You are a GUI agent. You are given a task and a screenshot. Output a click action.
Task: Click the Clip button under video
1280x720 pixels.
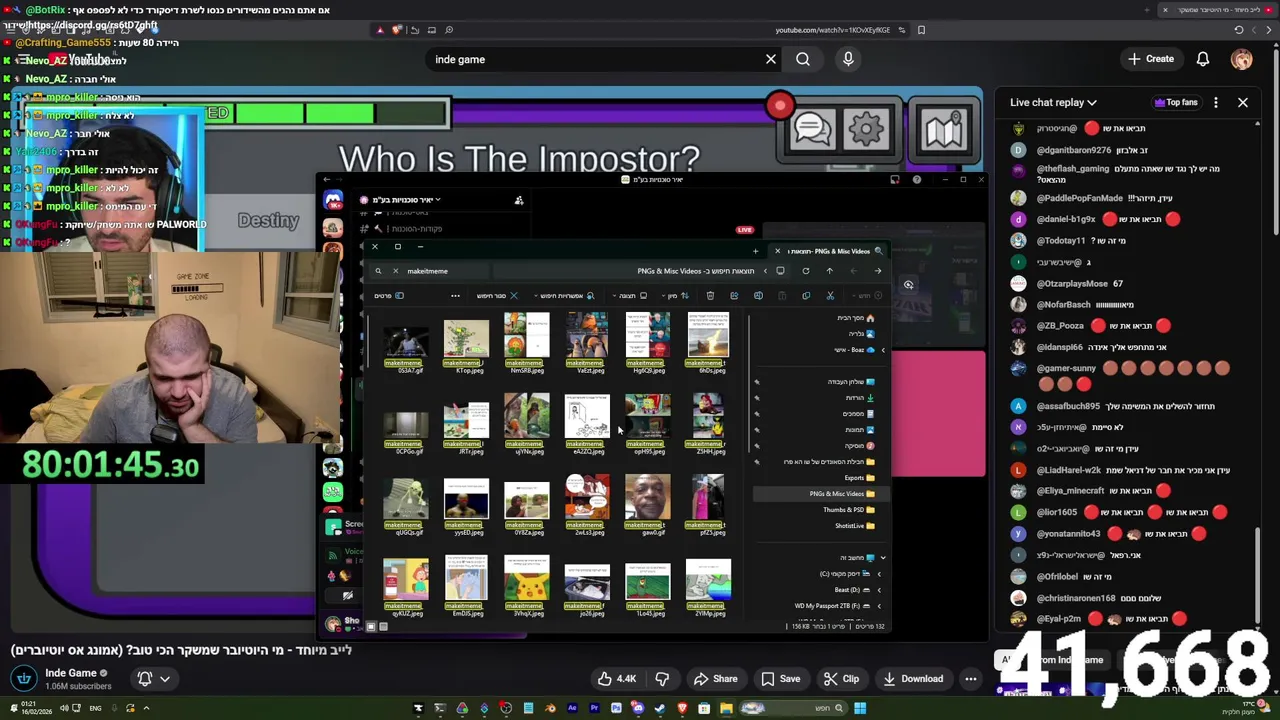click(x=841, y=679)
